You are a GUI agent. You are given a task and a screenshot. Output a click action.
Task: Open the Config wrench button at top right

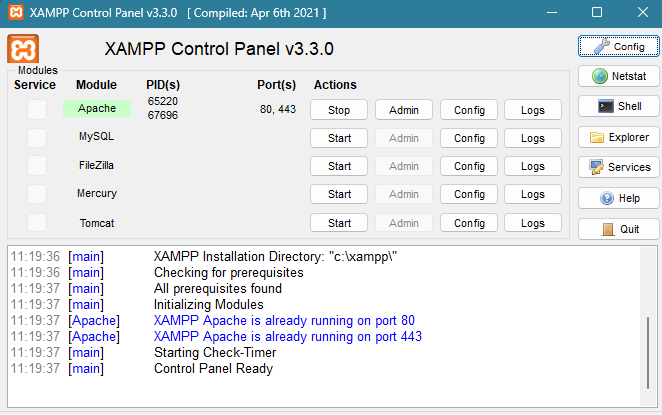619,46
